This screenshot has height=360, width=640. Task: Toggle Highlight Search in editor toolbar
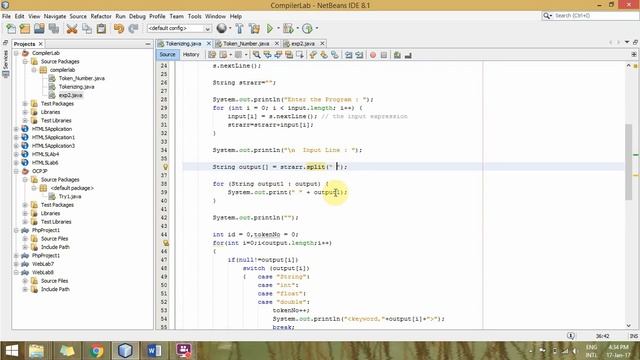tap(289, 55)
